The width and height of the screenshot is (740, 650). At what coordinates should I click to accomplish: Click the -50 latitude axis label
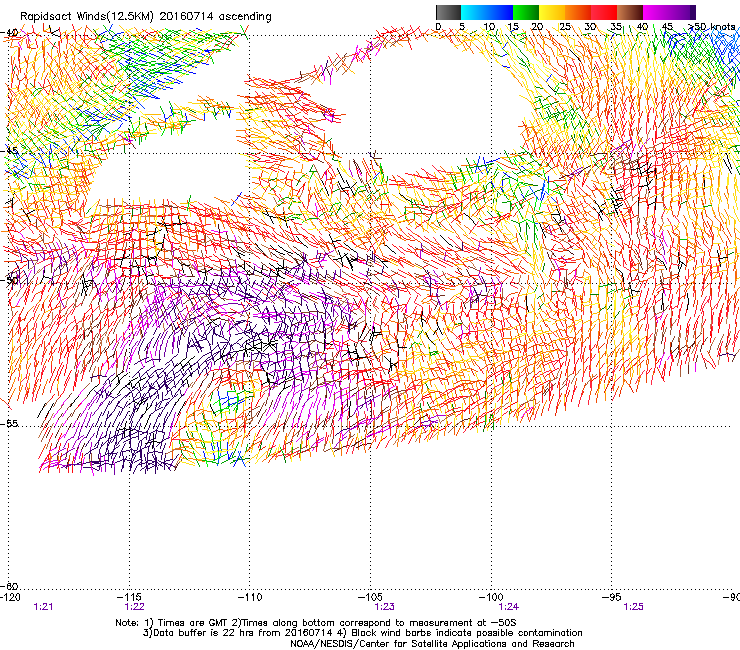[9, 280]
